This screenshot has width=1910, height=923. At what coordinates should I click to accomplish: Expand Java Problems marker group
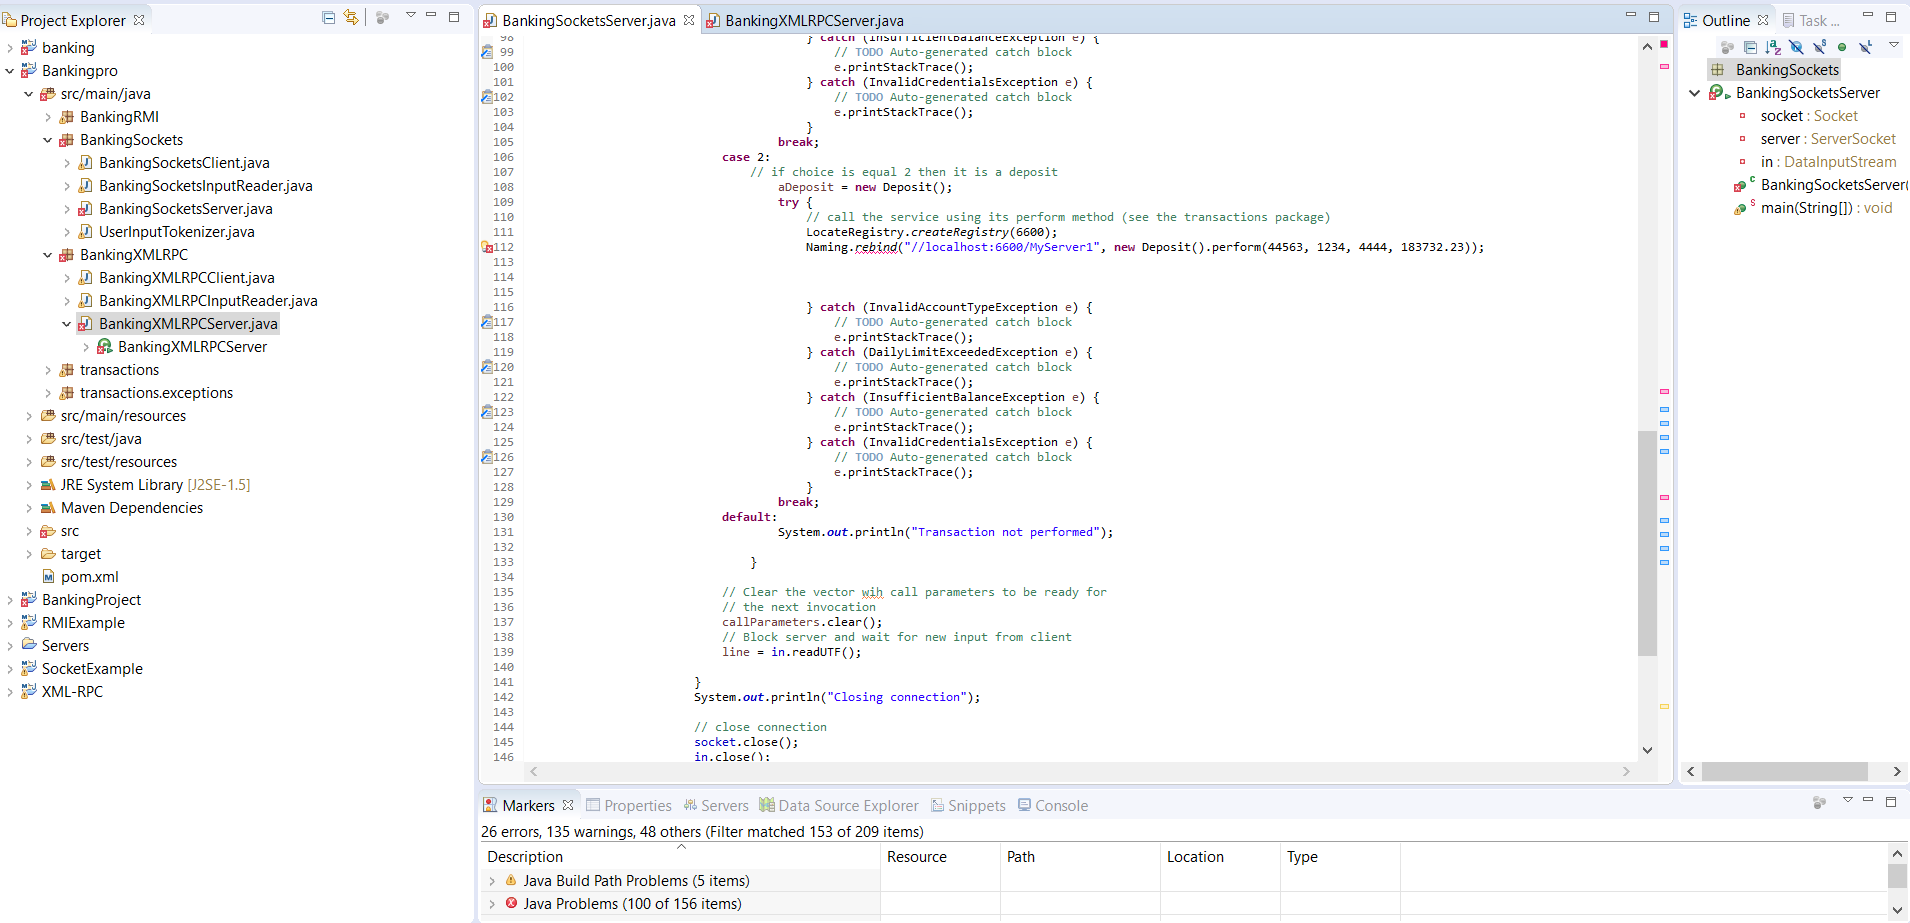492,904
